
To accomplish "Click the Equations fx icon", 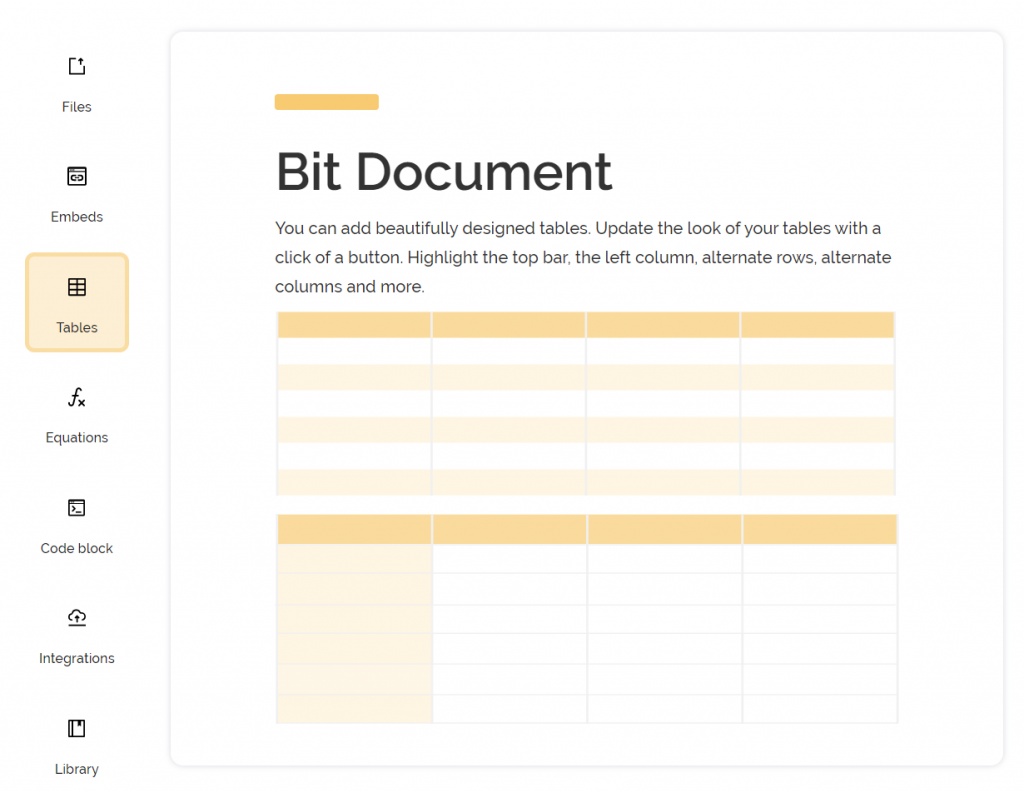I will [76, 397].
